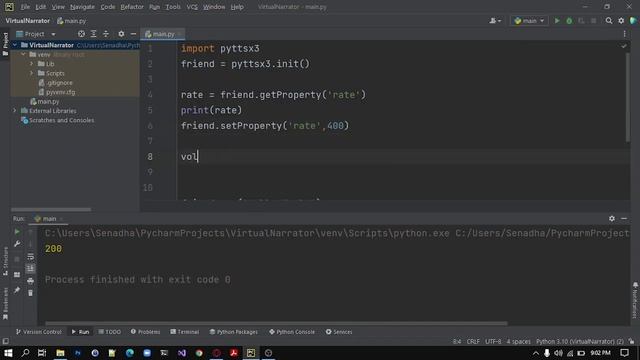
Task: Open the TODO tool window
Action: [109, 332]
